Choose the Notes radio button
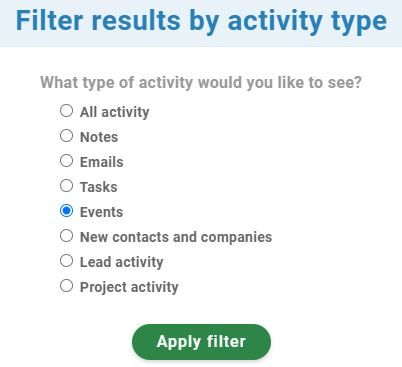 (x=66, y=136)
